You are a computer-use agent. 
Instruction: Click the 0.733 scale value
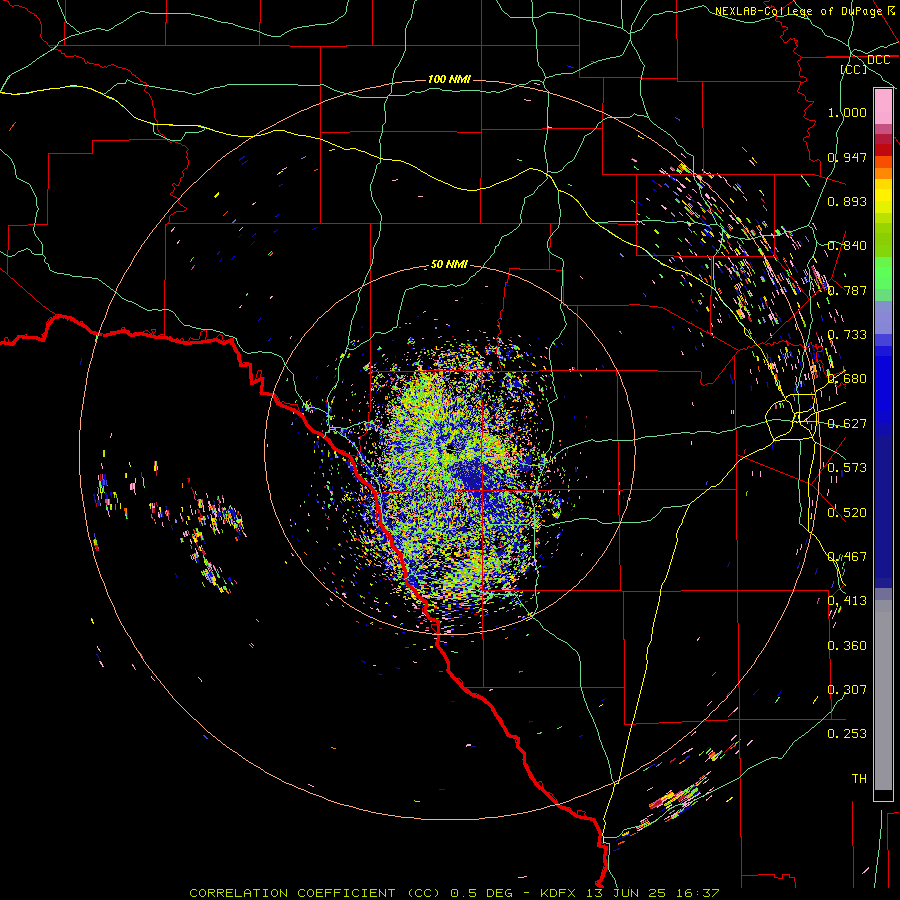tap(847, 335)
